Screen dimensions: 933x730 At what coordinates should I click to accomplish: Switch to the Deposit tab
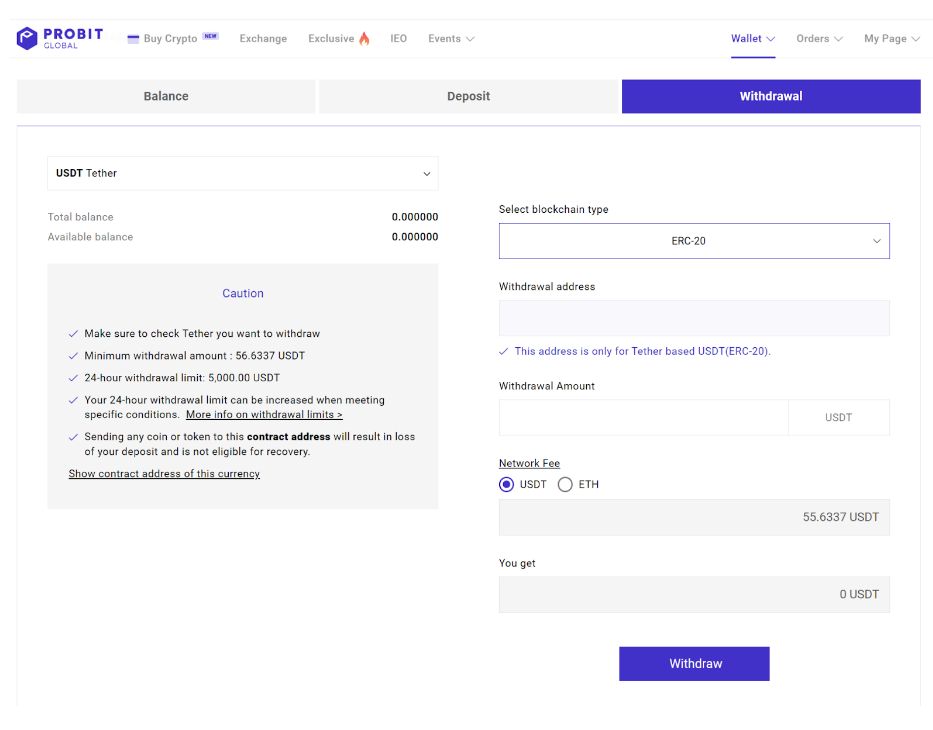click(x=468, y=96)
